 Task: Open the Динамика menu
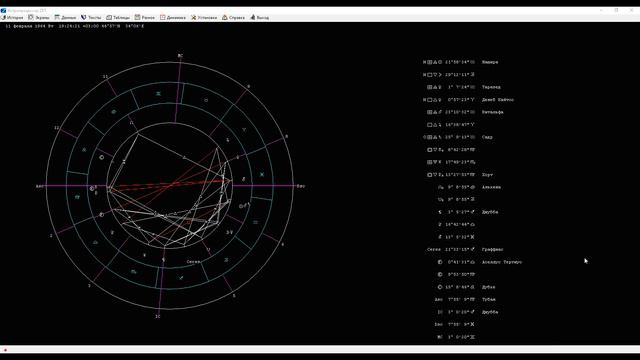pos(173,18)
